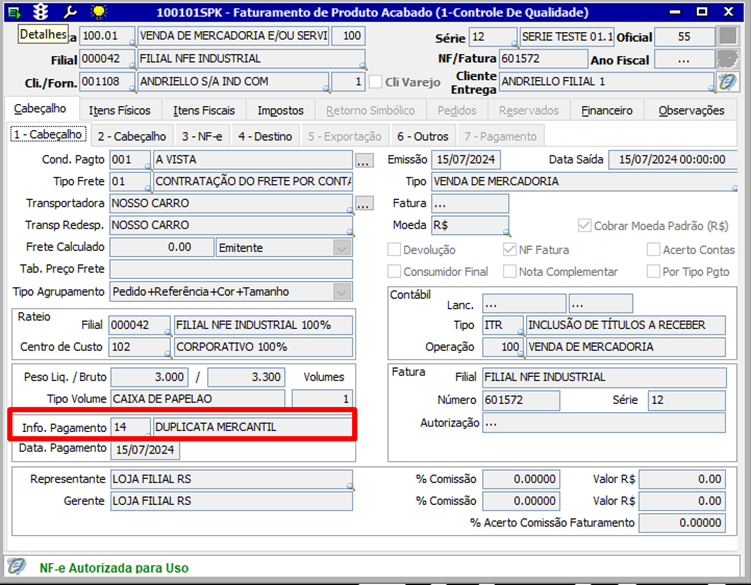
Task: Select the 3 - NF-e sub-tab
Action: [202, 137]
